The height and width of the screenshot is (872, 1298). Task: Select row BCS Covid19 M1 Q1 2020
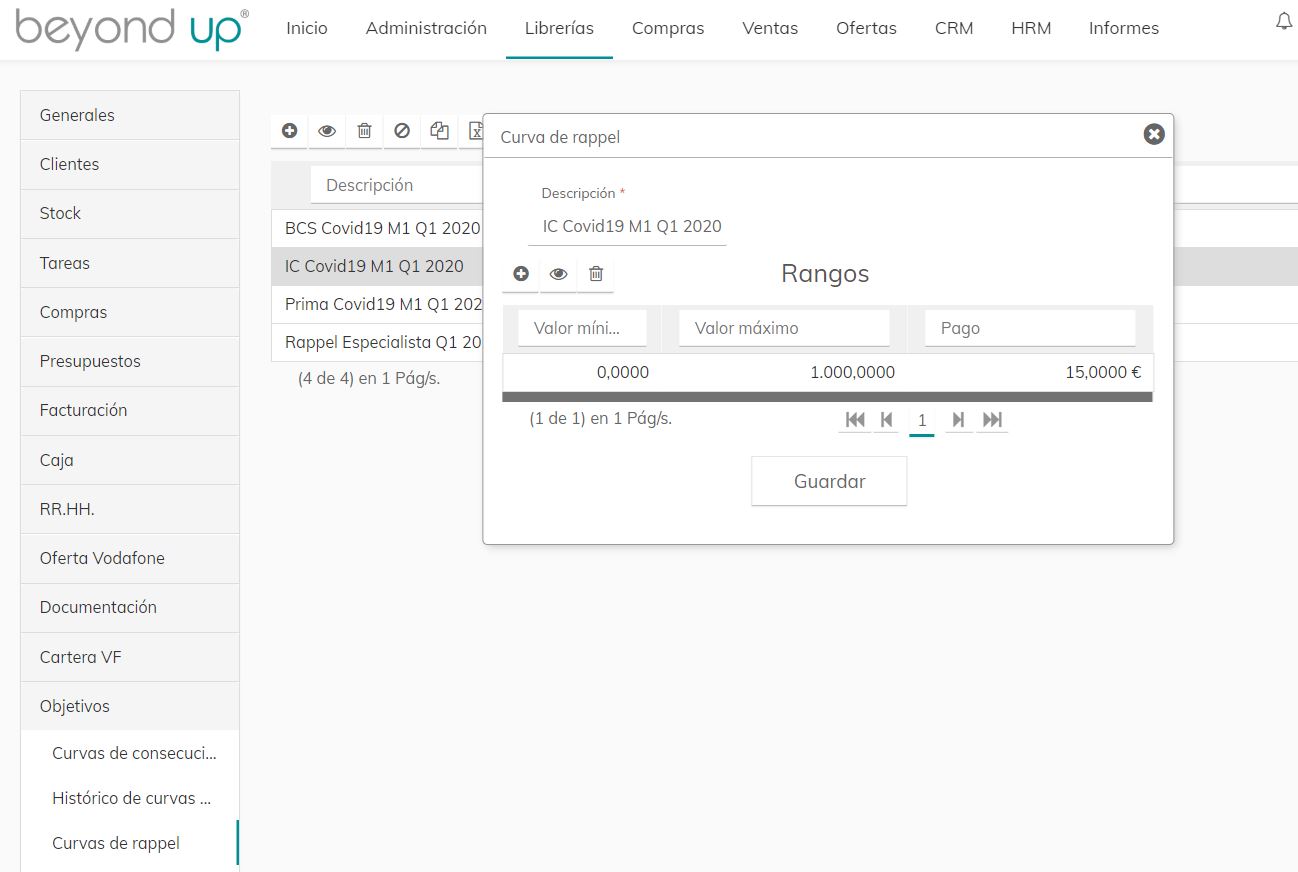point(377,228)
